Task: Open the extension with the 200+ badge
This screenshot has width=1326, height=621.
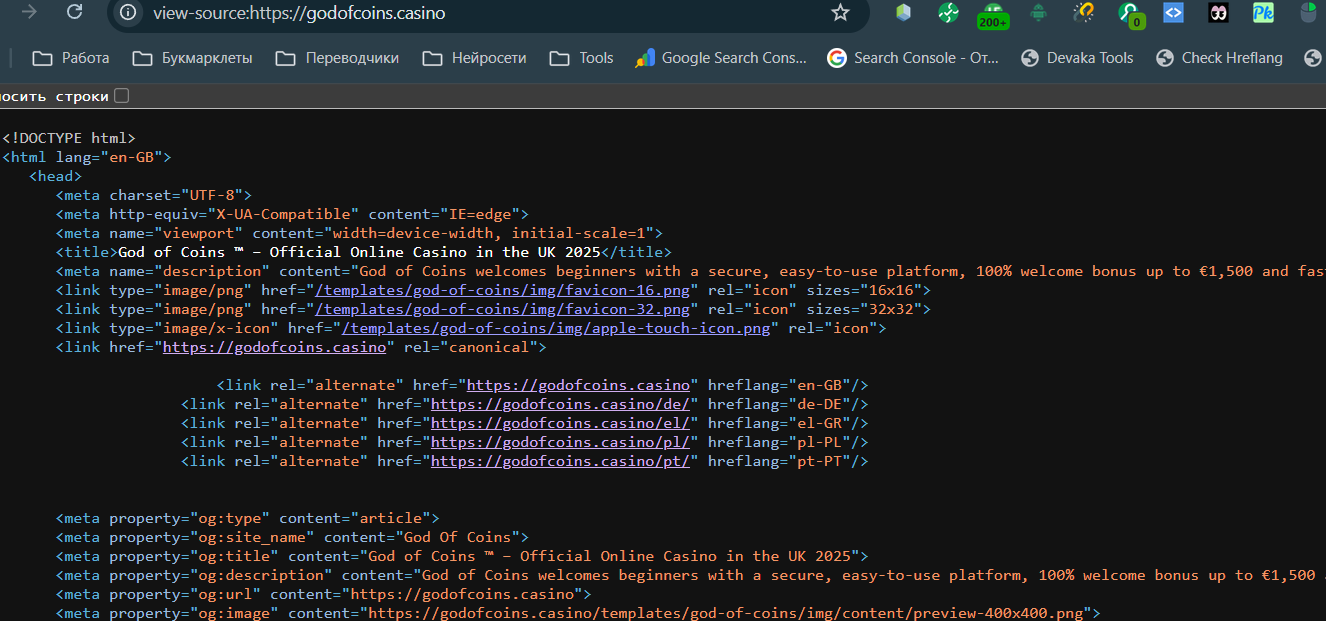Action: click(x=992, y=14)
